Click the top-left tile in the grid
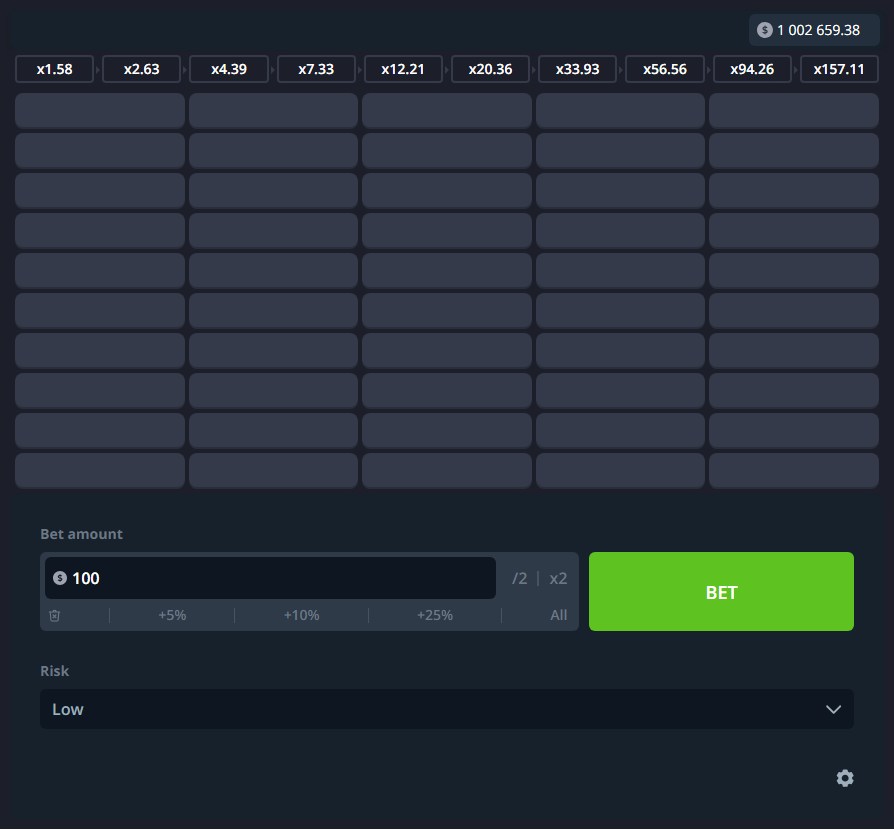 [100, 110]
